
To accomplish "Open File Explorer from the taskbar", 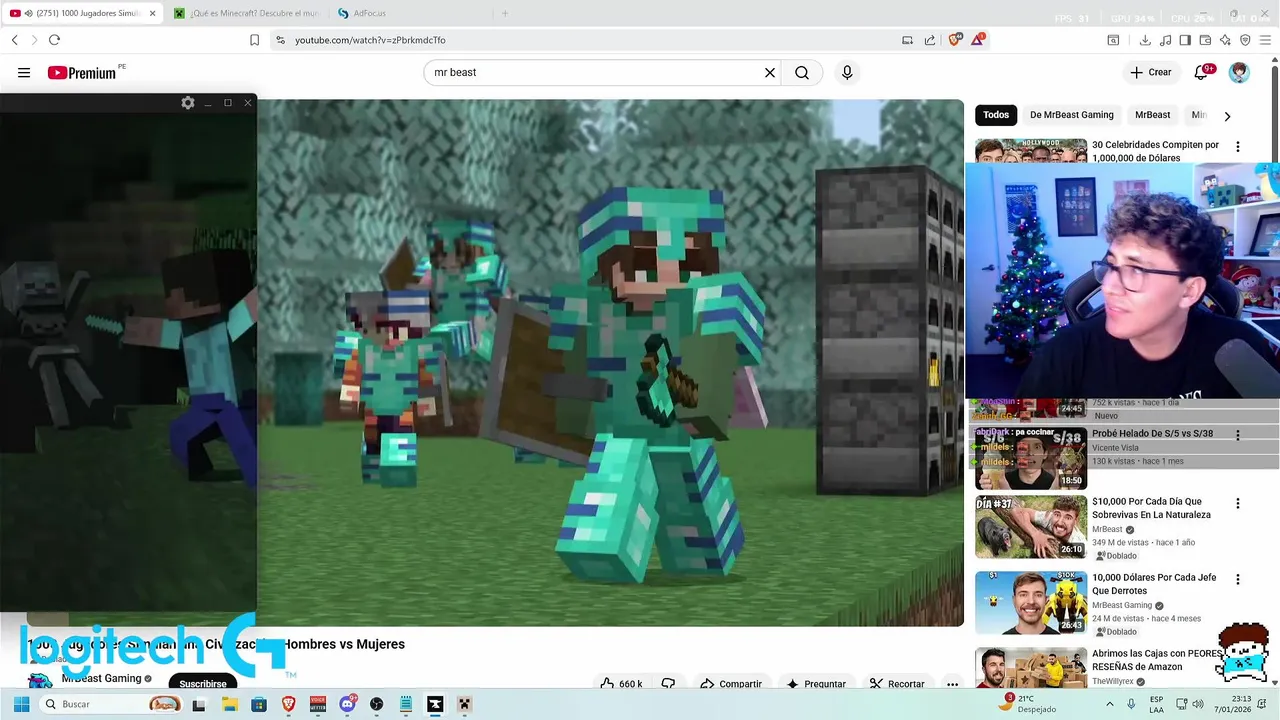I will tap(229, 704).
